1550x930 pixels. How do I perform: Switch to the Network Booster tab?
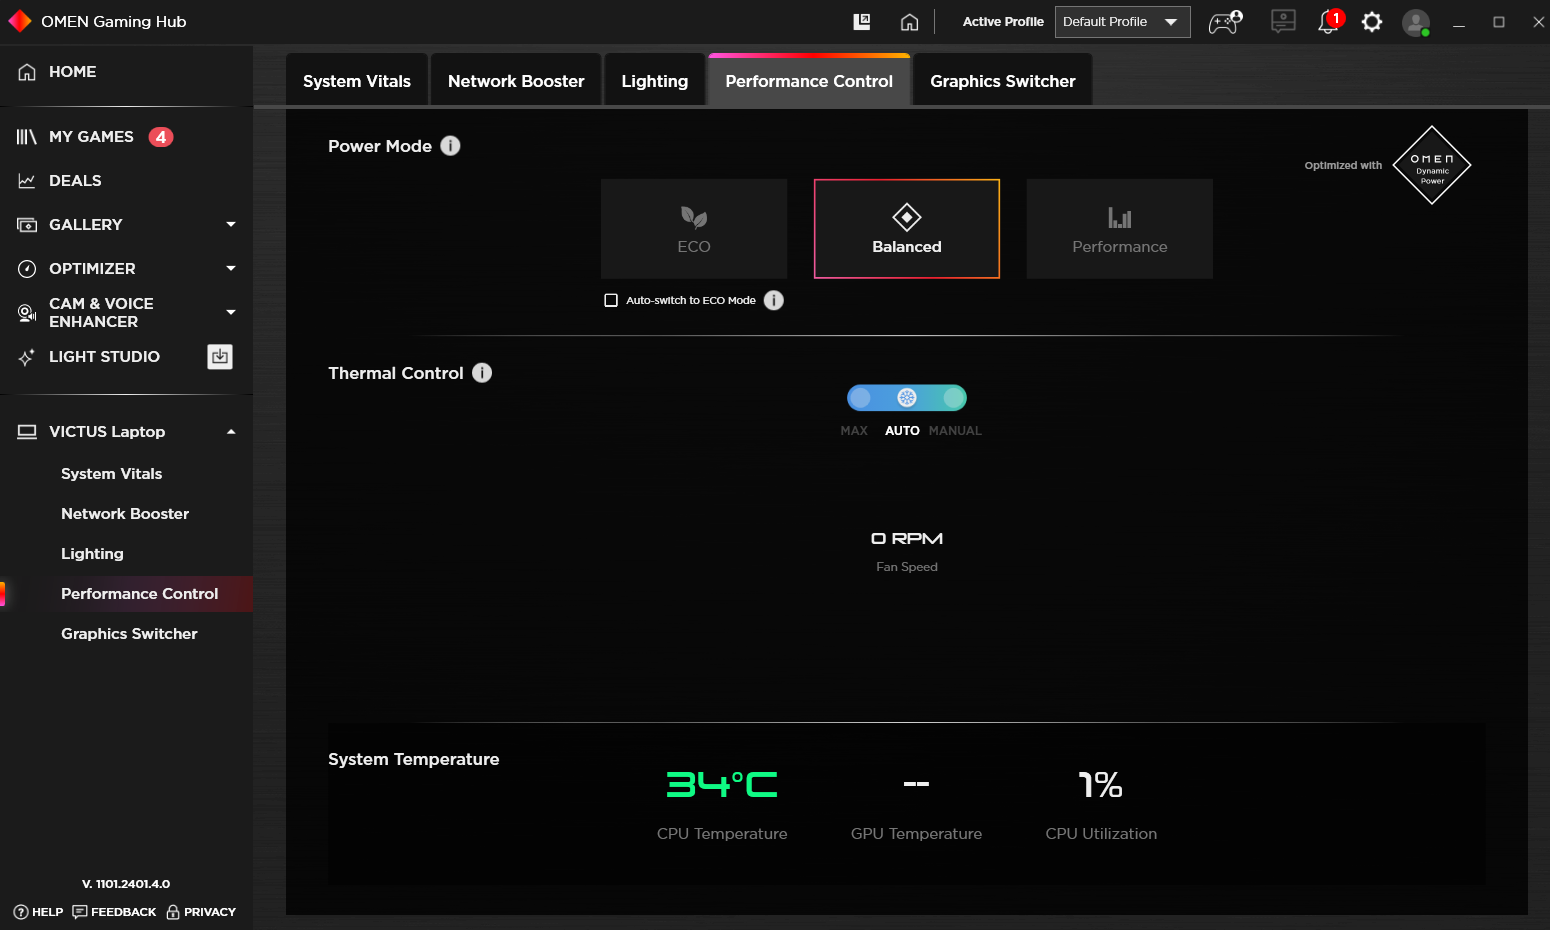tap(516, 81)
